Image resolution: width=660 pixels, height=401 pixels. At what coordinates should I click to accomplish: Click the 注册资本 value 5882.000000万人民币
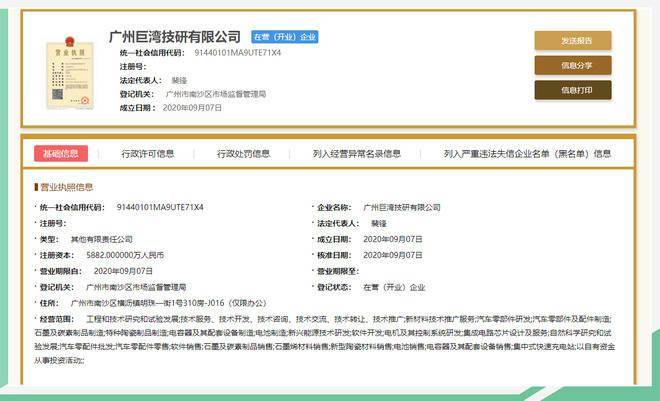pyautogui.click(x=125, y=255)
